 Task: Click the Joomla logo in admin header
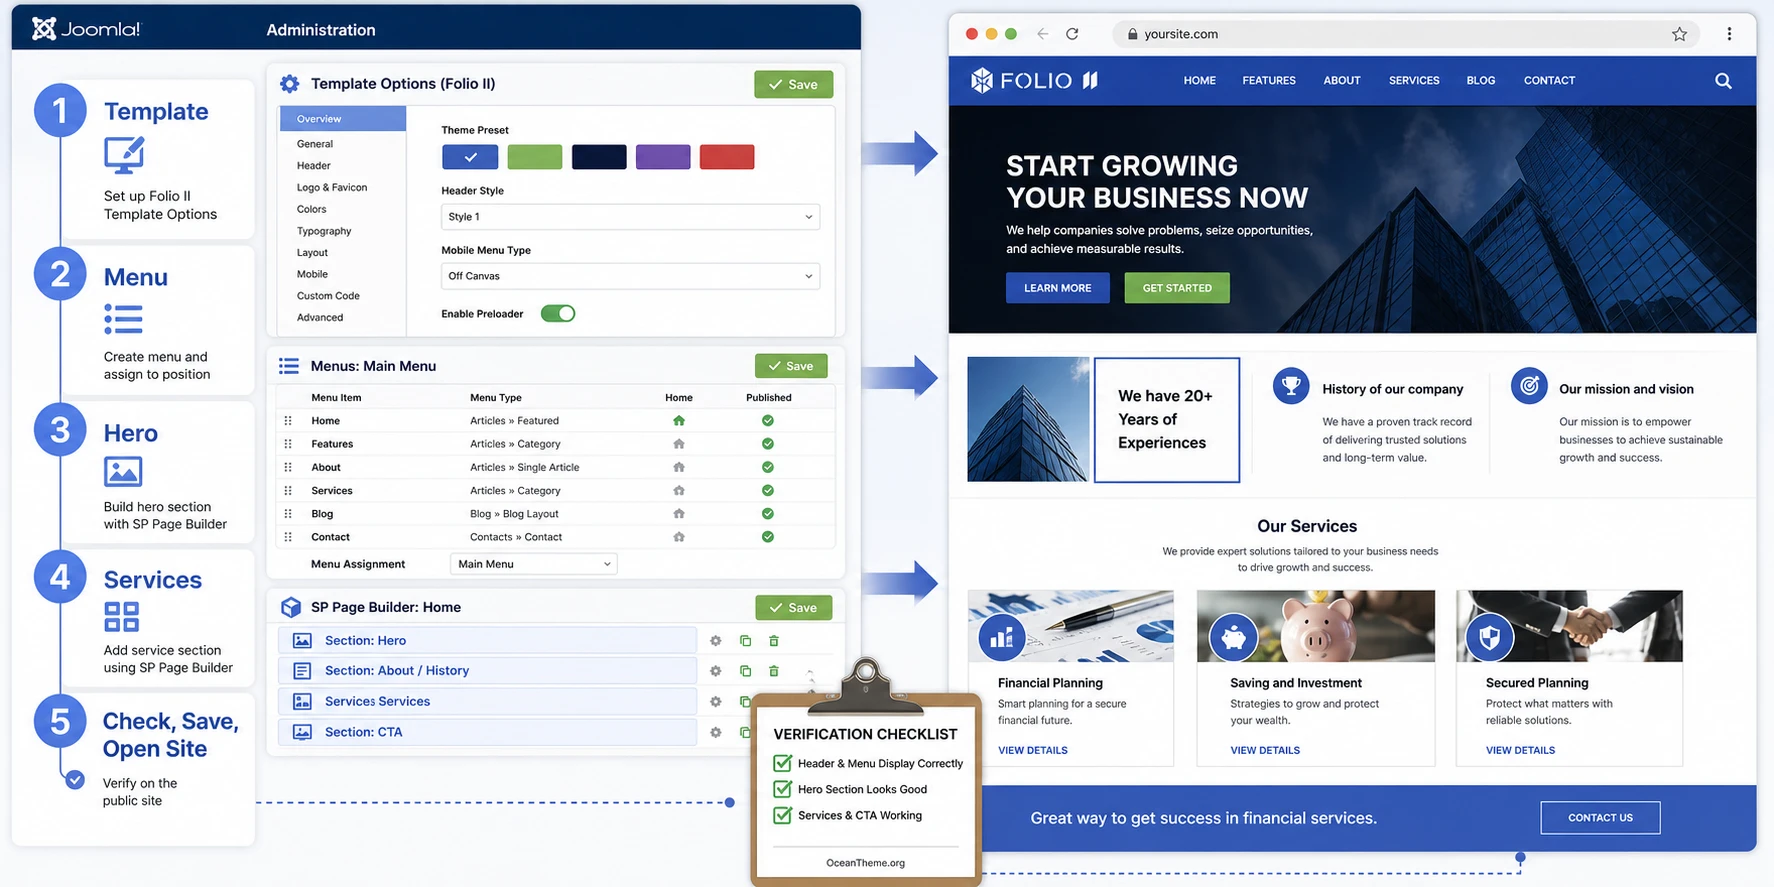(86, 29)
